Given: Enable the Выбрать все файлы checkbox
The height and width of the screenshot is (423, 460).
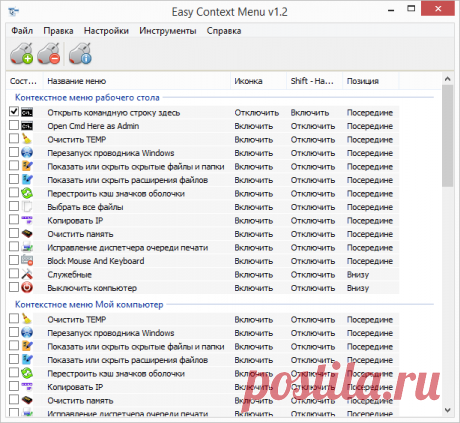Looking at the screenshot, I should [x=14, y=206].
